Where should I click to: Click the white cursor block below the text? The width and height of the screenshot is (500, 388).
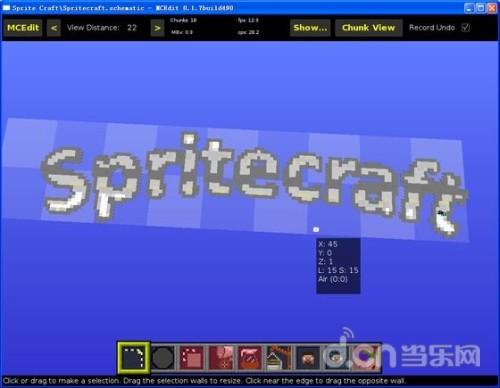click(x=316, y=229)
